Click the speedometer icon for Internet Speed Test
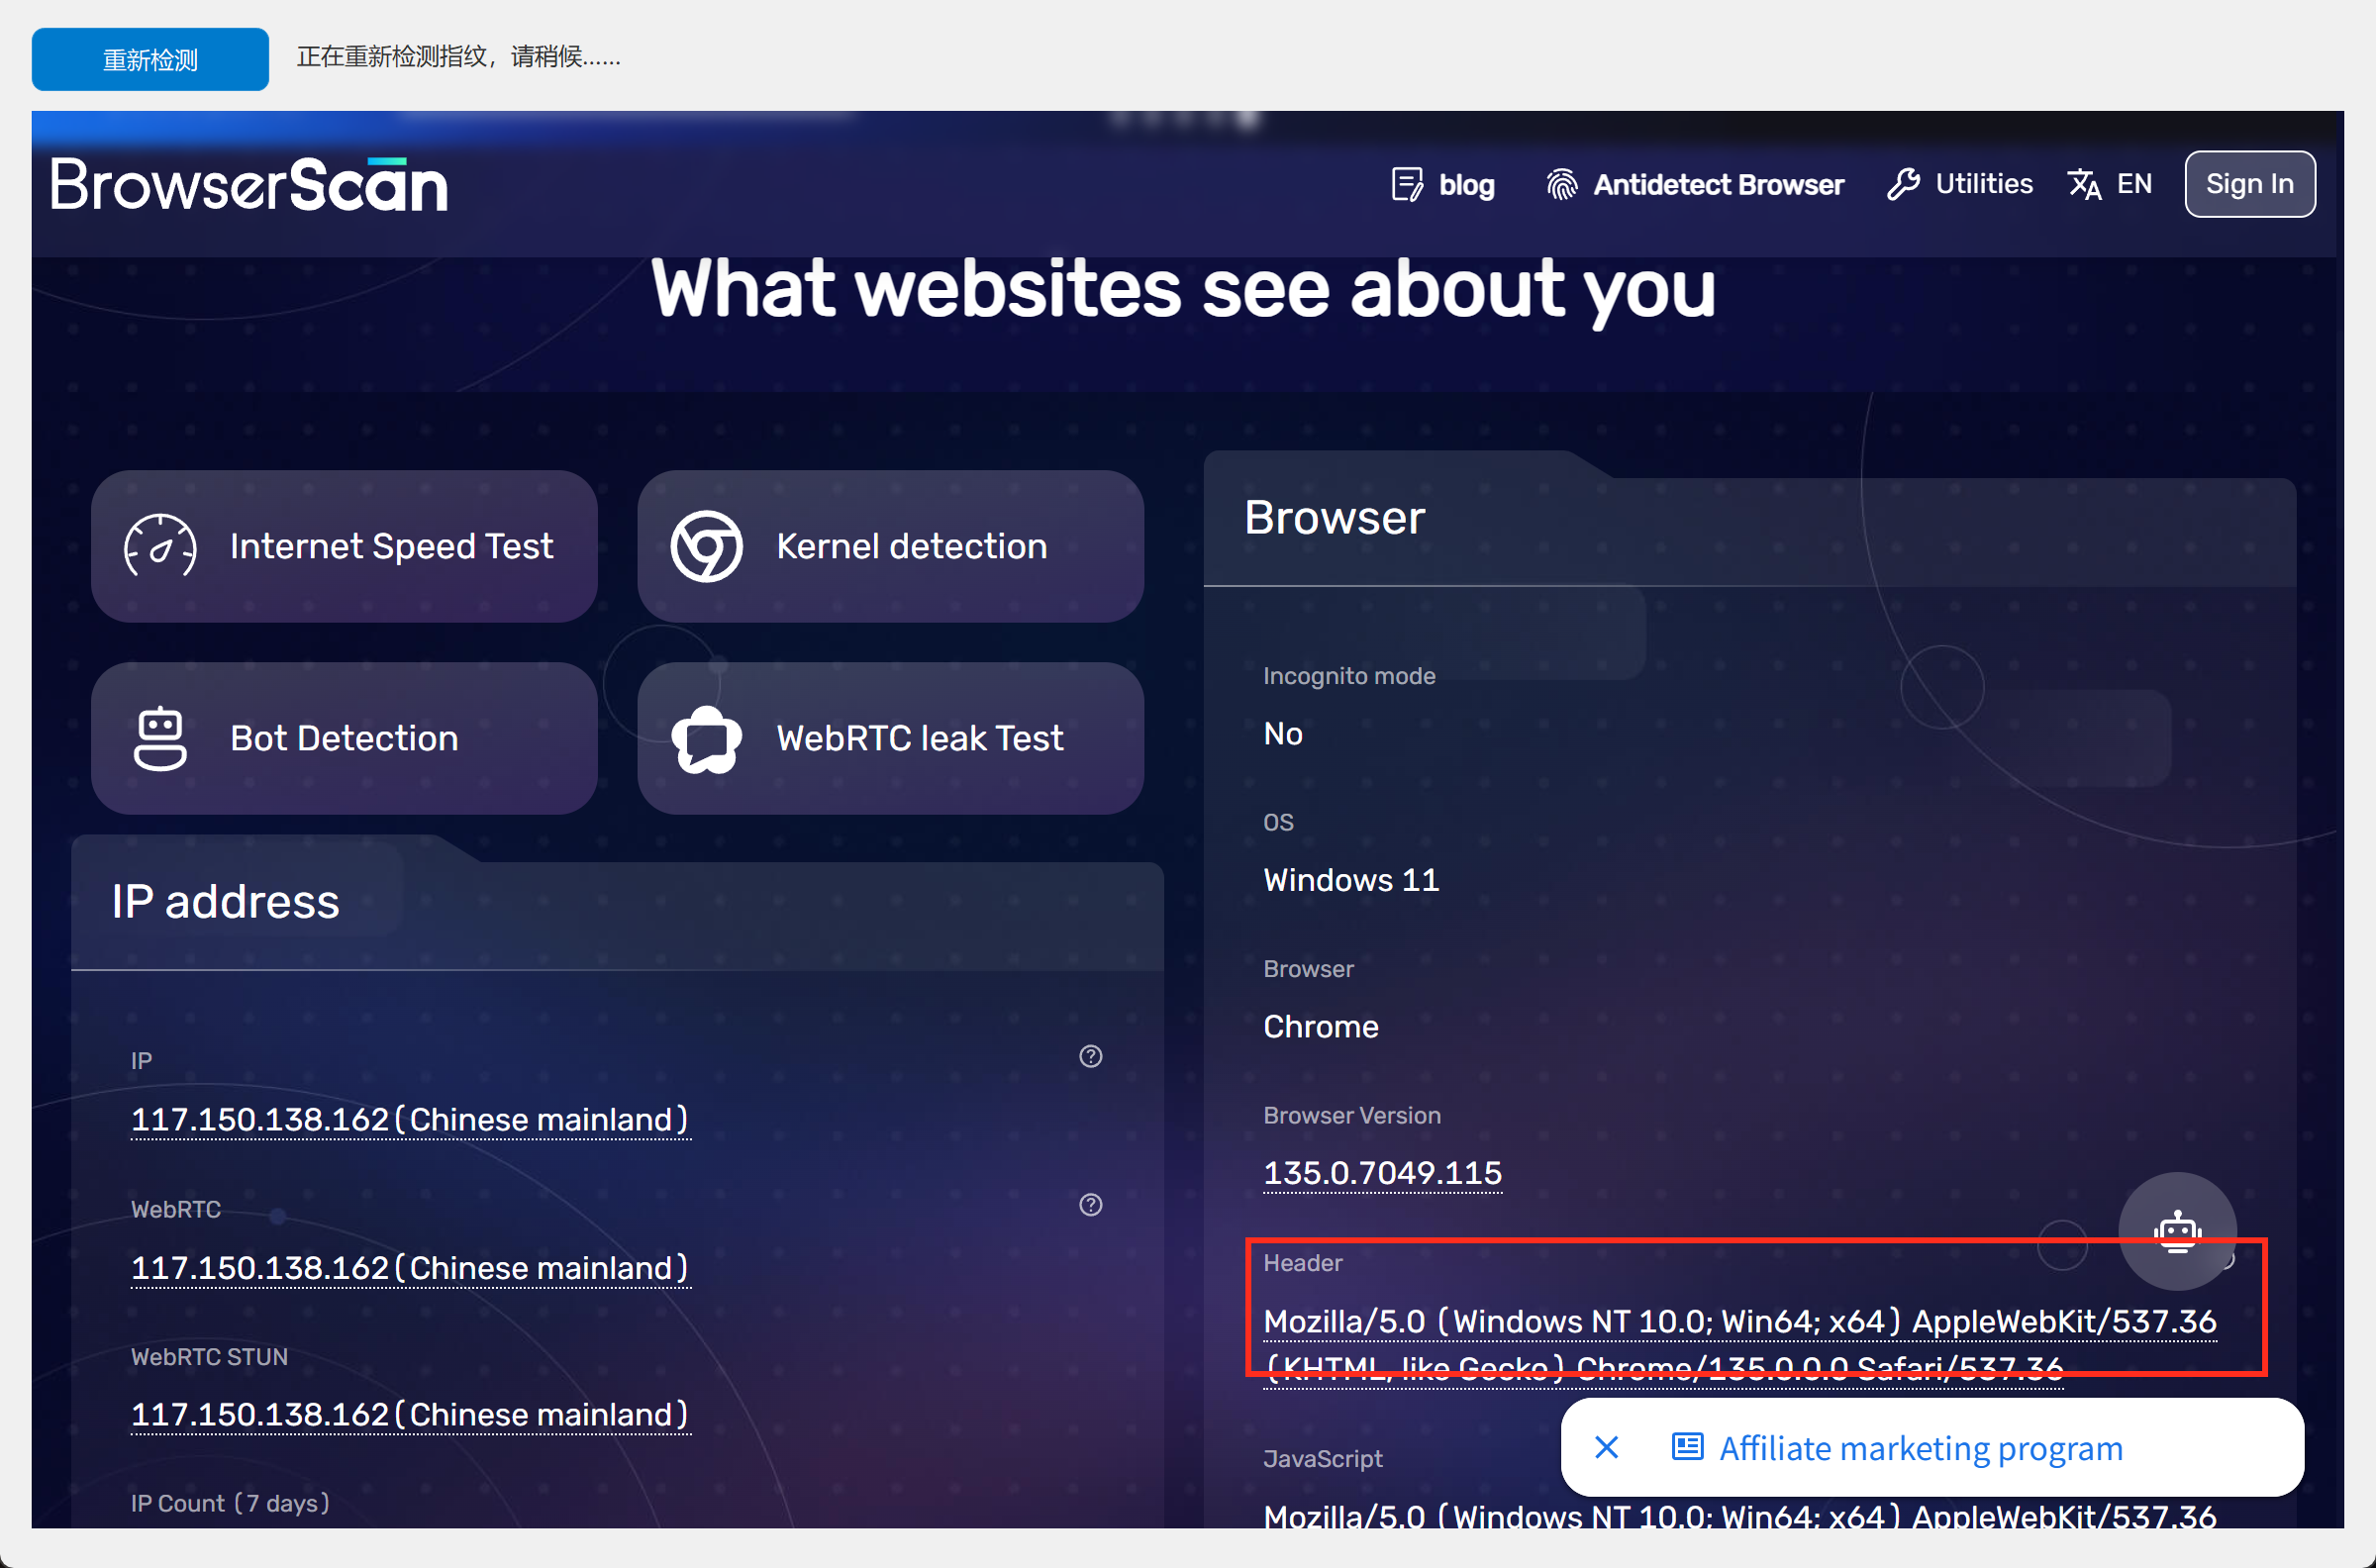Viewport: 2376px width, 1568px height. [x=160, y=546]
